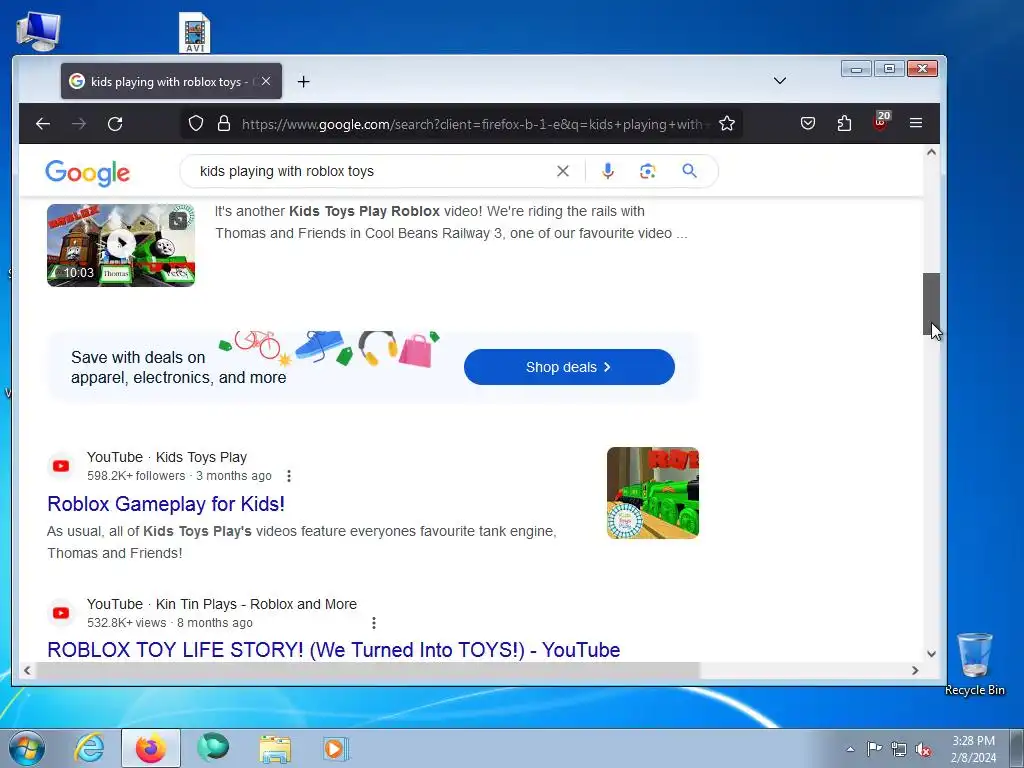Select the Recycle Bin desktop icon
Viewport: 1024px width, 768px height.
click(x=974, y=664)
